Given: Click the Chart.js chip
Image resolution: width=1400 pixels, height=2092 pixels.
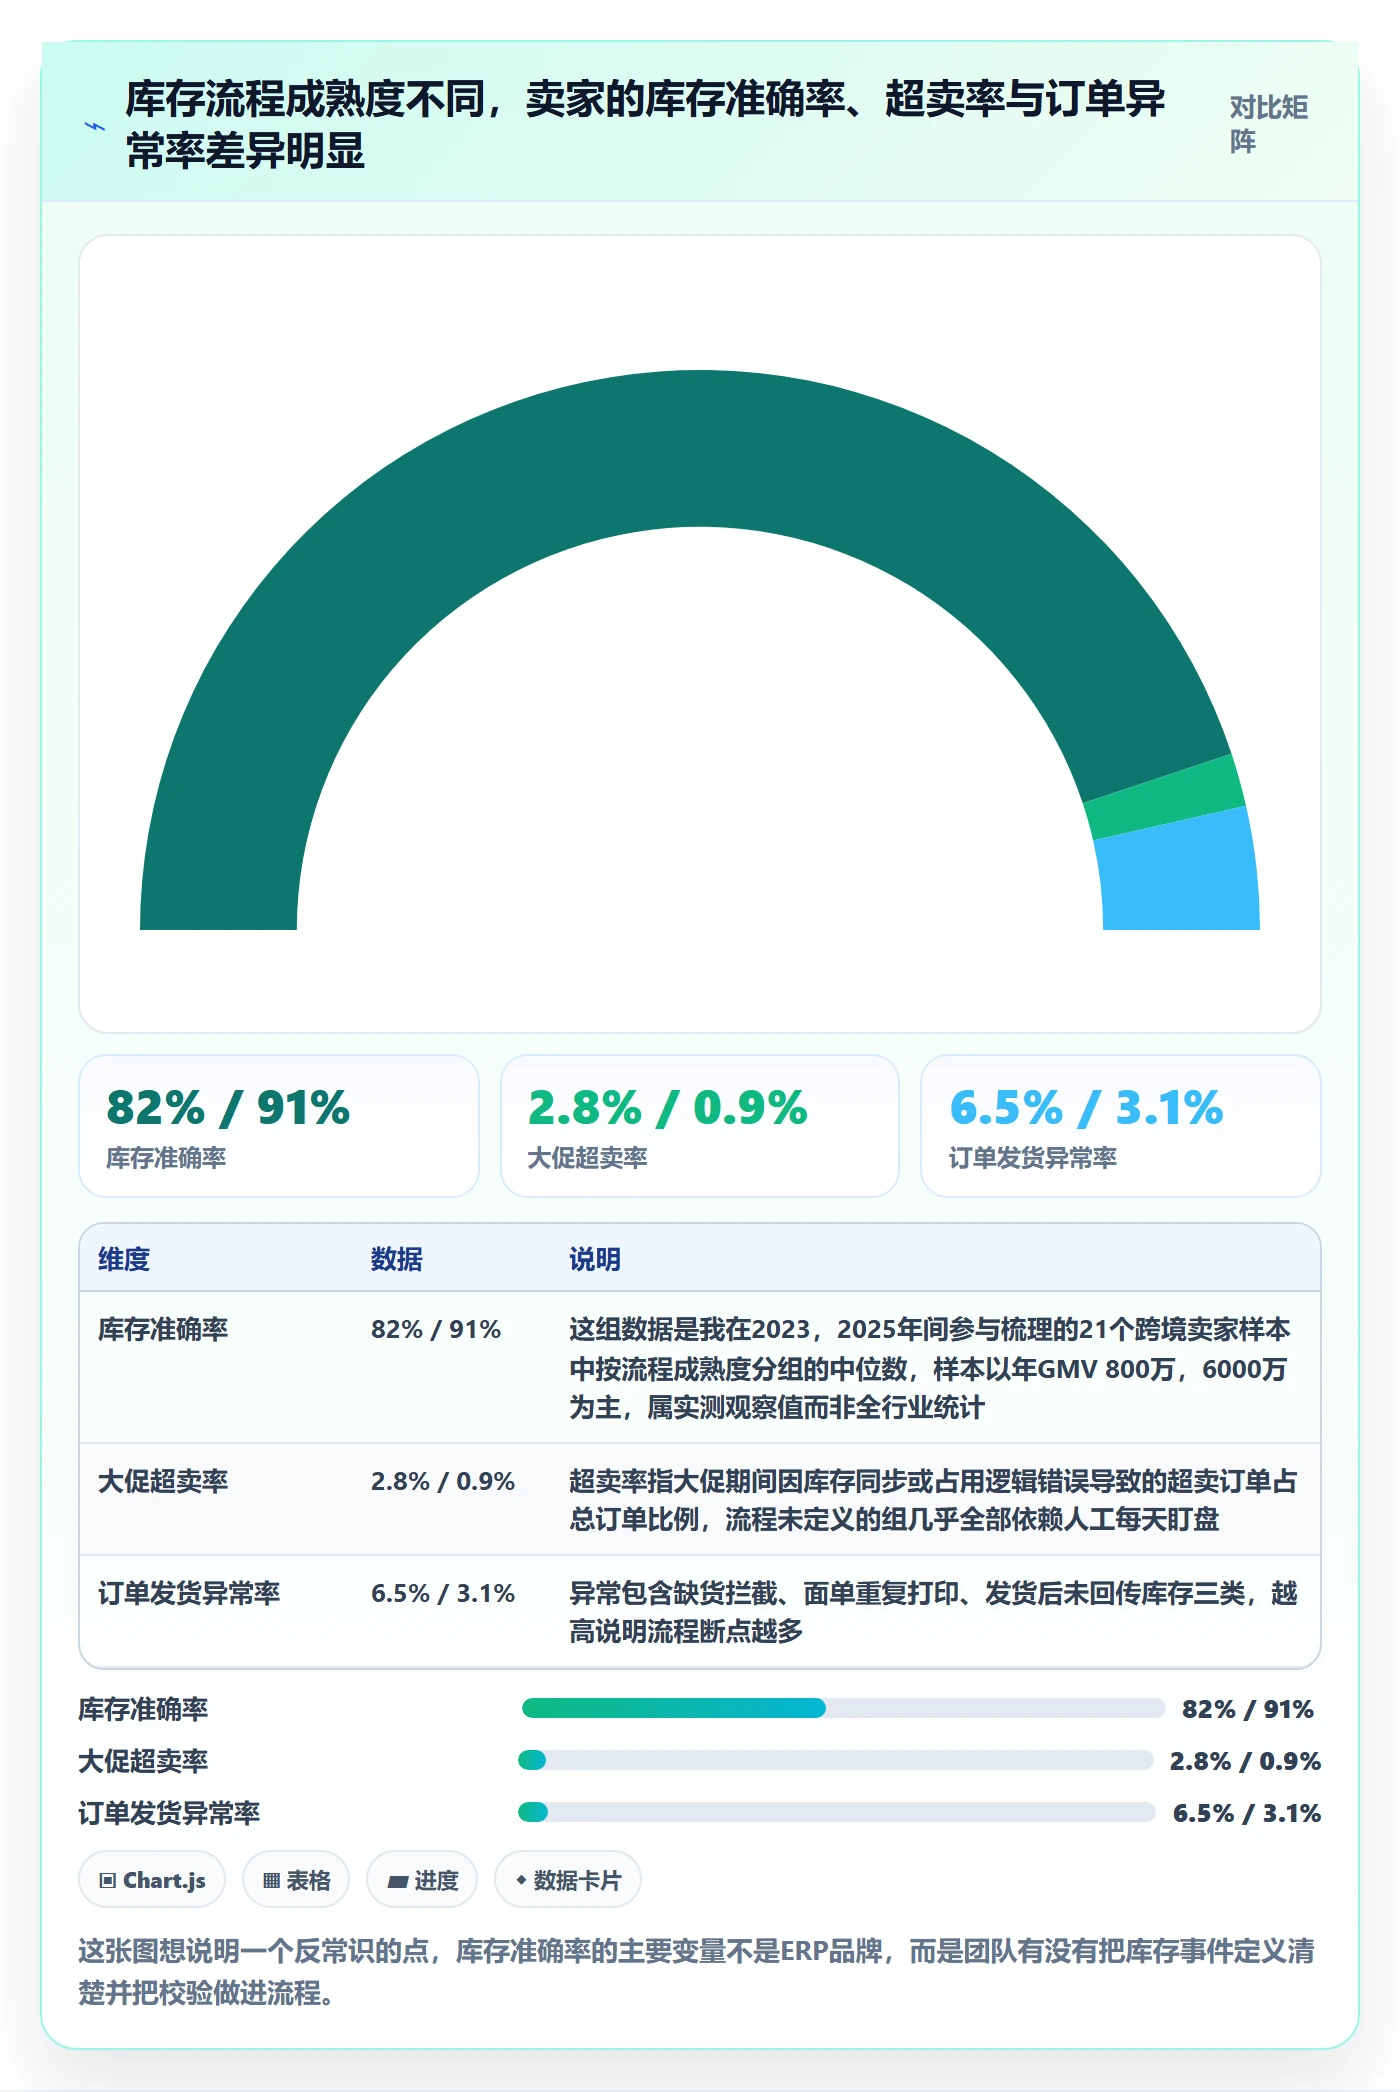Looking at the screenshot, I should 152,1880.
